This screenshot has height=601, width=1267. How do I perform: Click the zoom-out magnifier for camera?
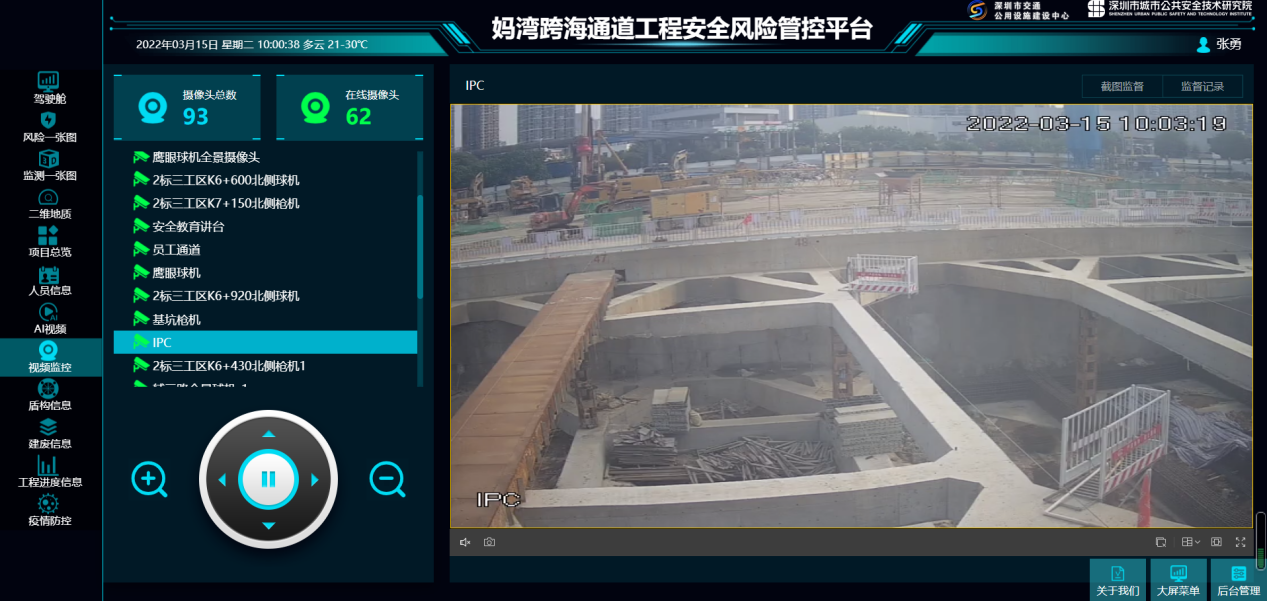[x=387, y=480]
